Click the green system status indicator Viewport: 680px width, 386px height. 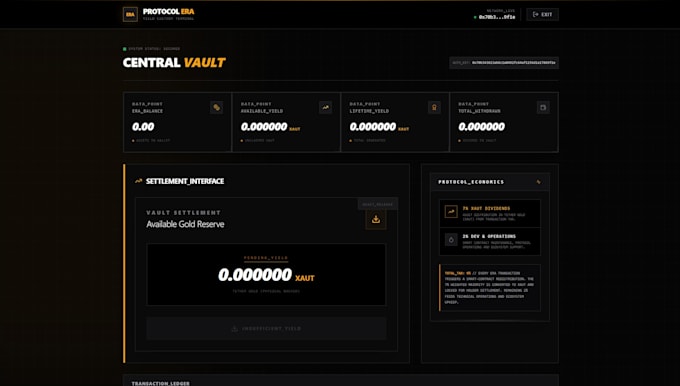(x=125, y=49)
